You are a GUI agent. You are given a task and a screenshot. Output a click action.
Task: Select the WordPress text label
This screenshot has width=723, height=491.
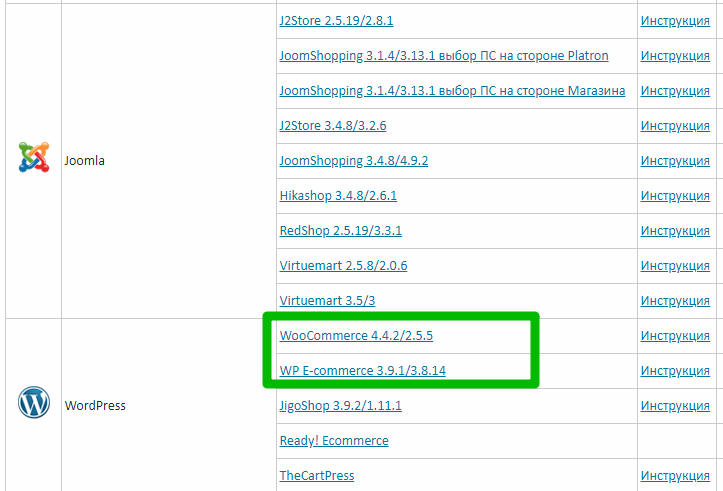95,405
